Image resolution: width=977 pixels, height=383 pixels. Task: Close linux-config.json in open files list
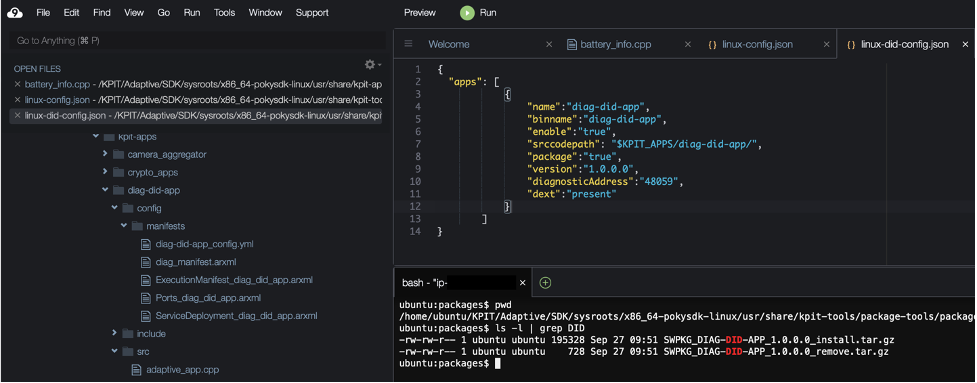click(x=17, y=100)
